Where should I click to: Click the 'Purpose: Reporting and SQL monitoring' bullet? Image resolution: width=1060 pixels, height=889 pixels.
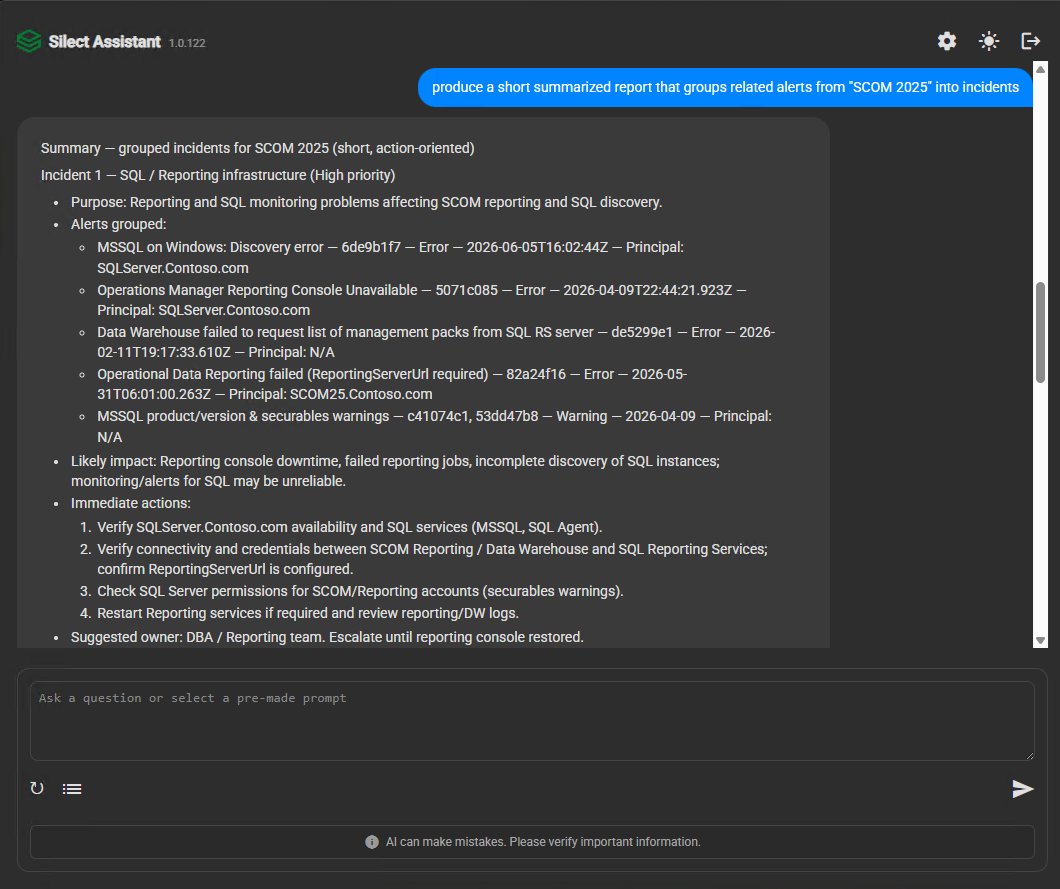[366, 202]
